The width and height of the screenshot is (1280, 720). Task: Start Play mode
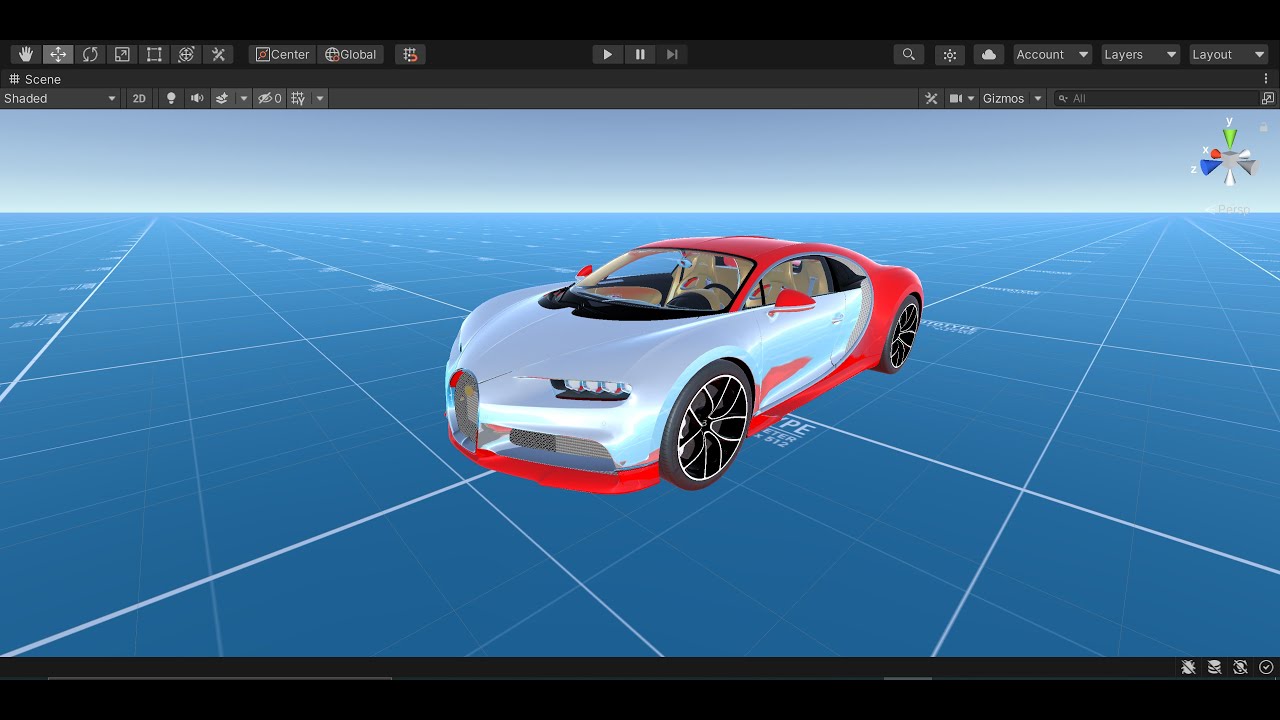607,54
